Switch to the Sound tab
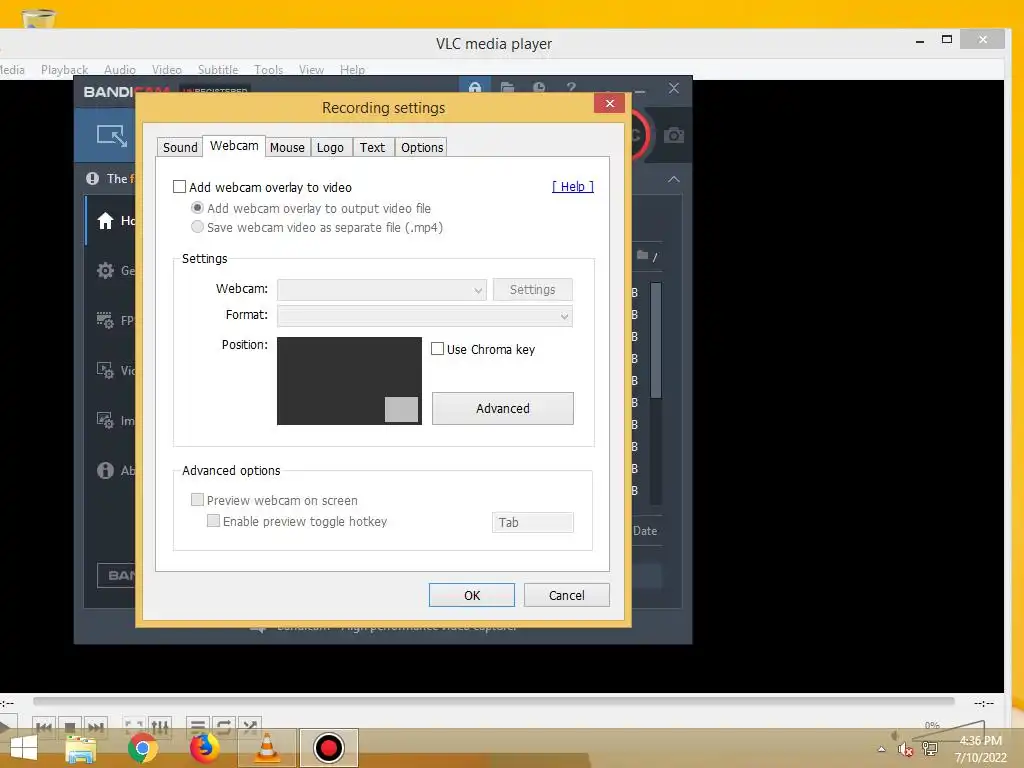 180,148
